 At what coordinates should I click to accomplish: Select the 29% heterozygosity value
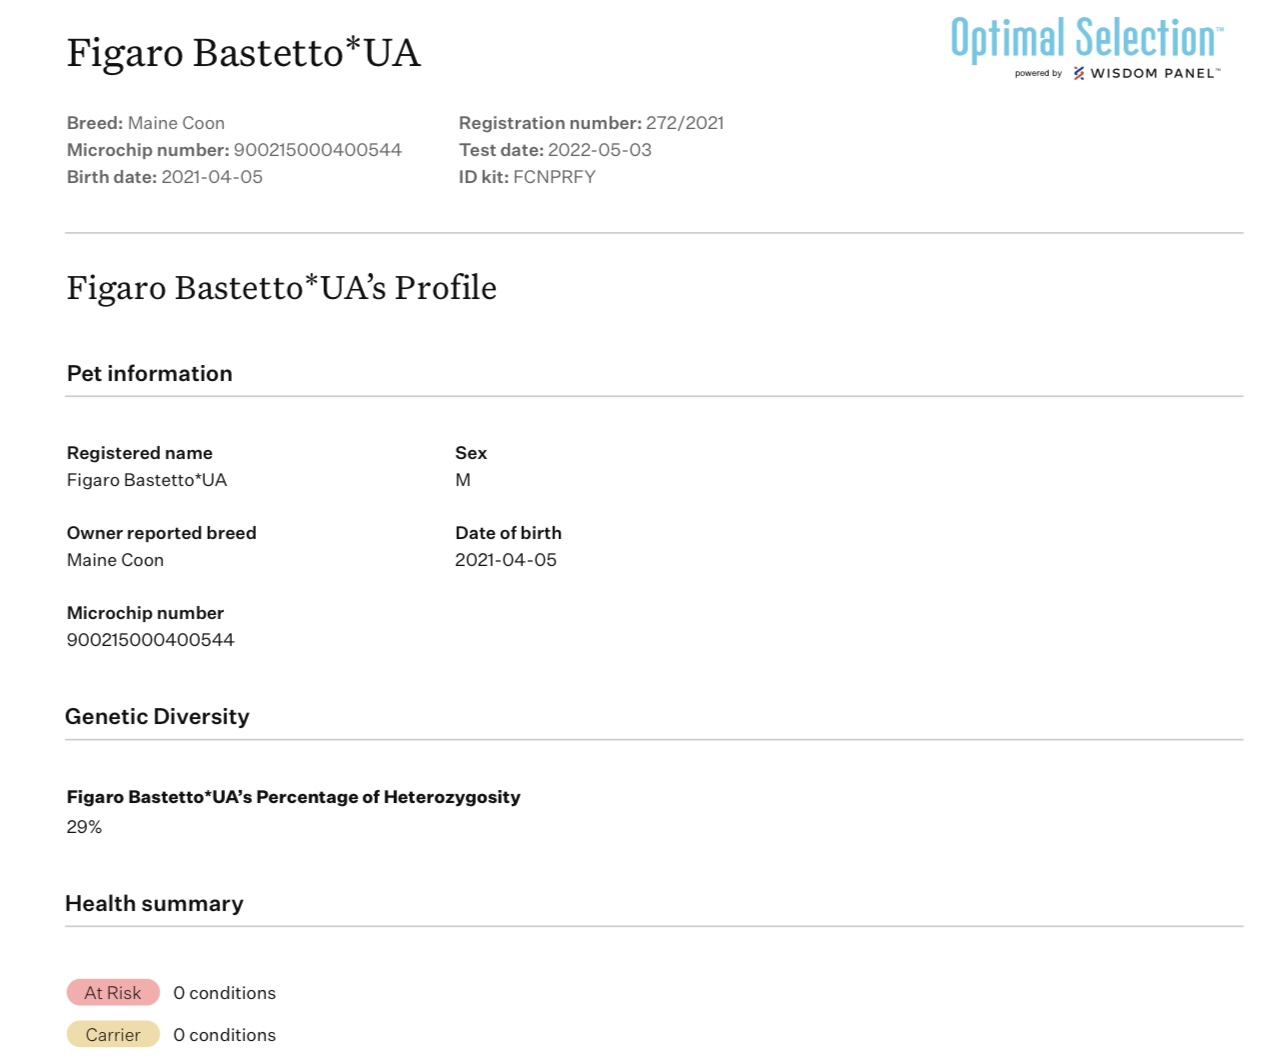click(84, 827)
